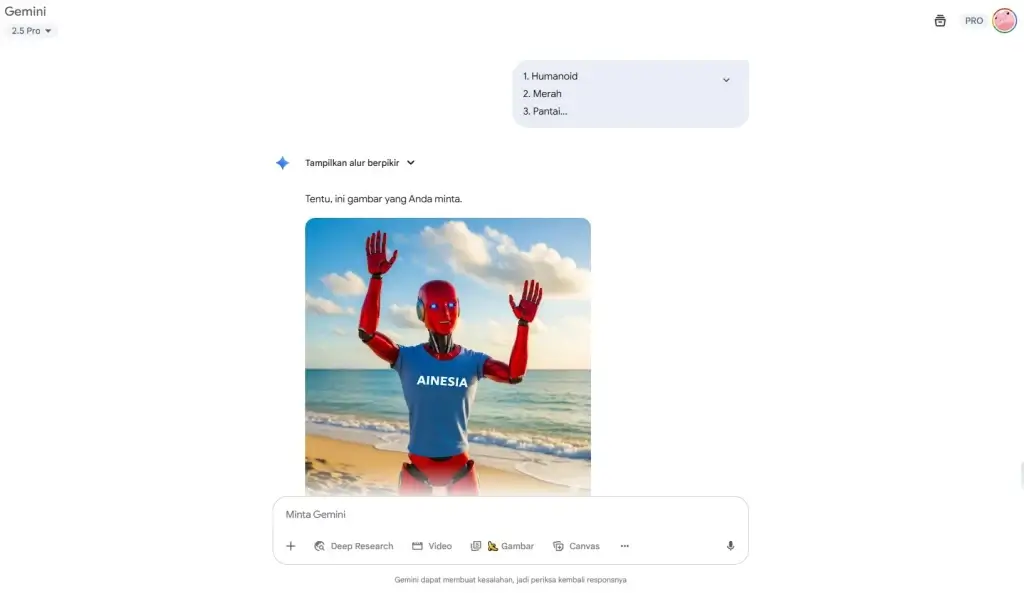The height and width of the screenshot is (593, 1024).
Task: Click the Minta Gemini input field
Action: coord(511,515)
